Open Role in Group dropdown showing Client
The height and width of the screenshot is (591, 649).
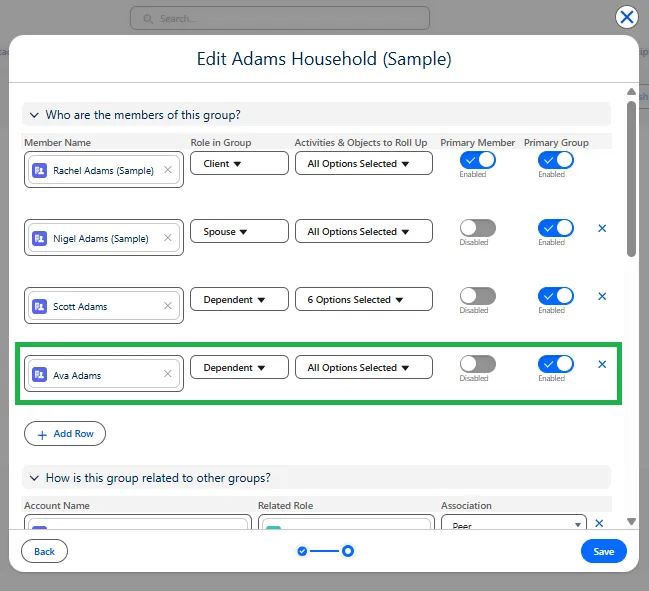239,163
